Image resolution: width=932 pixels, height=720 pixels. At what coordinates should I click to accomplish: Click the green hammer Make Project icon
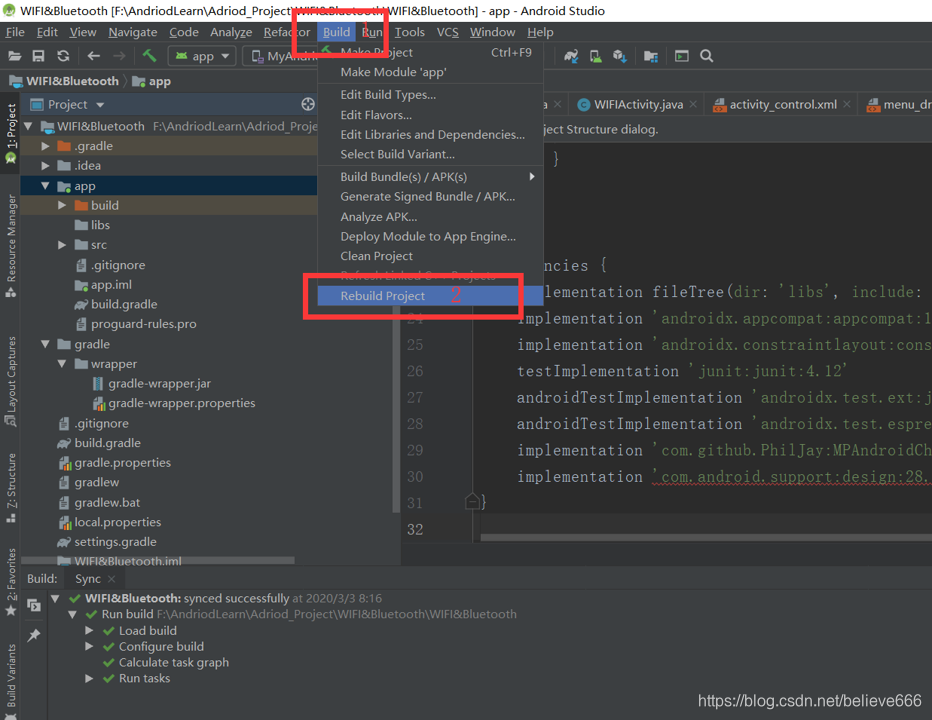149,56
